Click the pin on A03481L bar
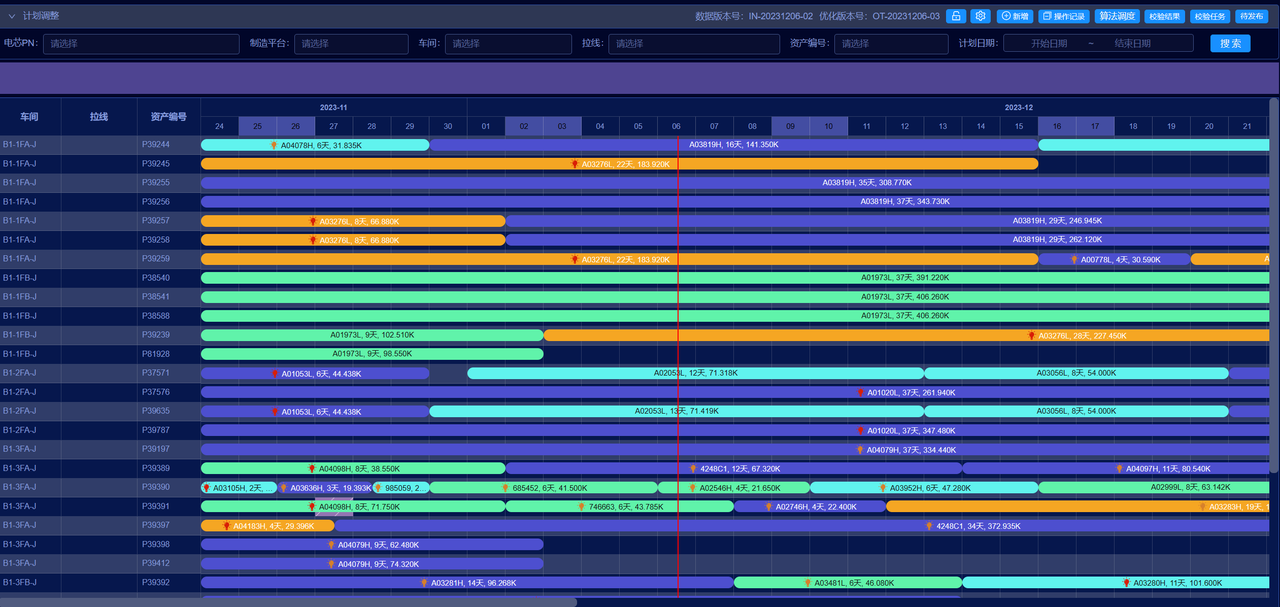 pos(807,582)
